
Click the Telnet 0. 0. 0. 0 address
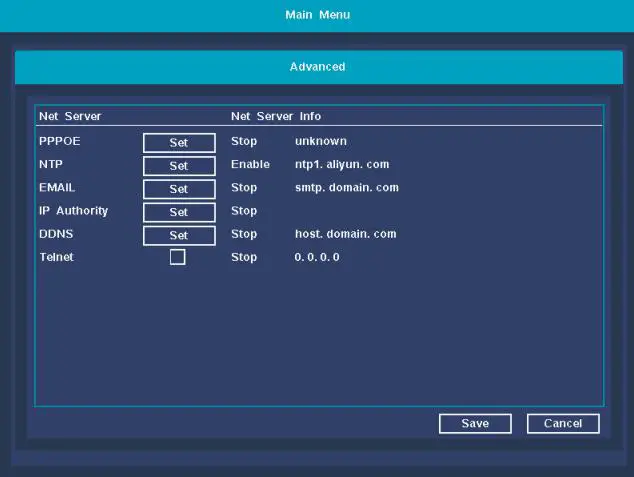(317, 257)
